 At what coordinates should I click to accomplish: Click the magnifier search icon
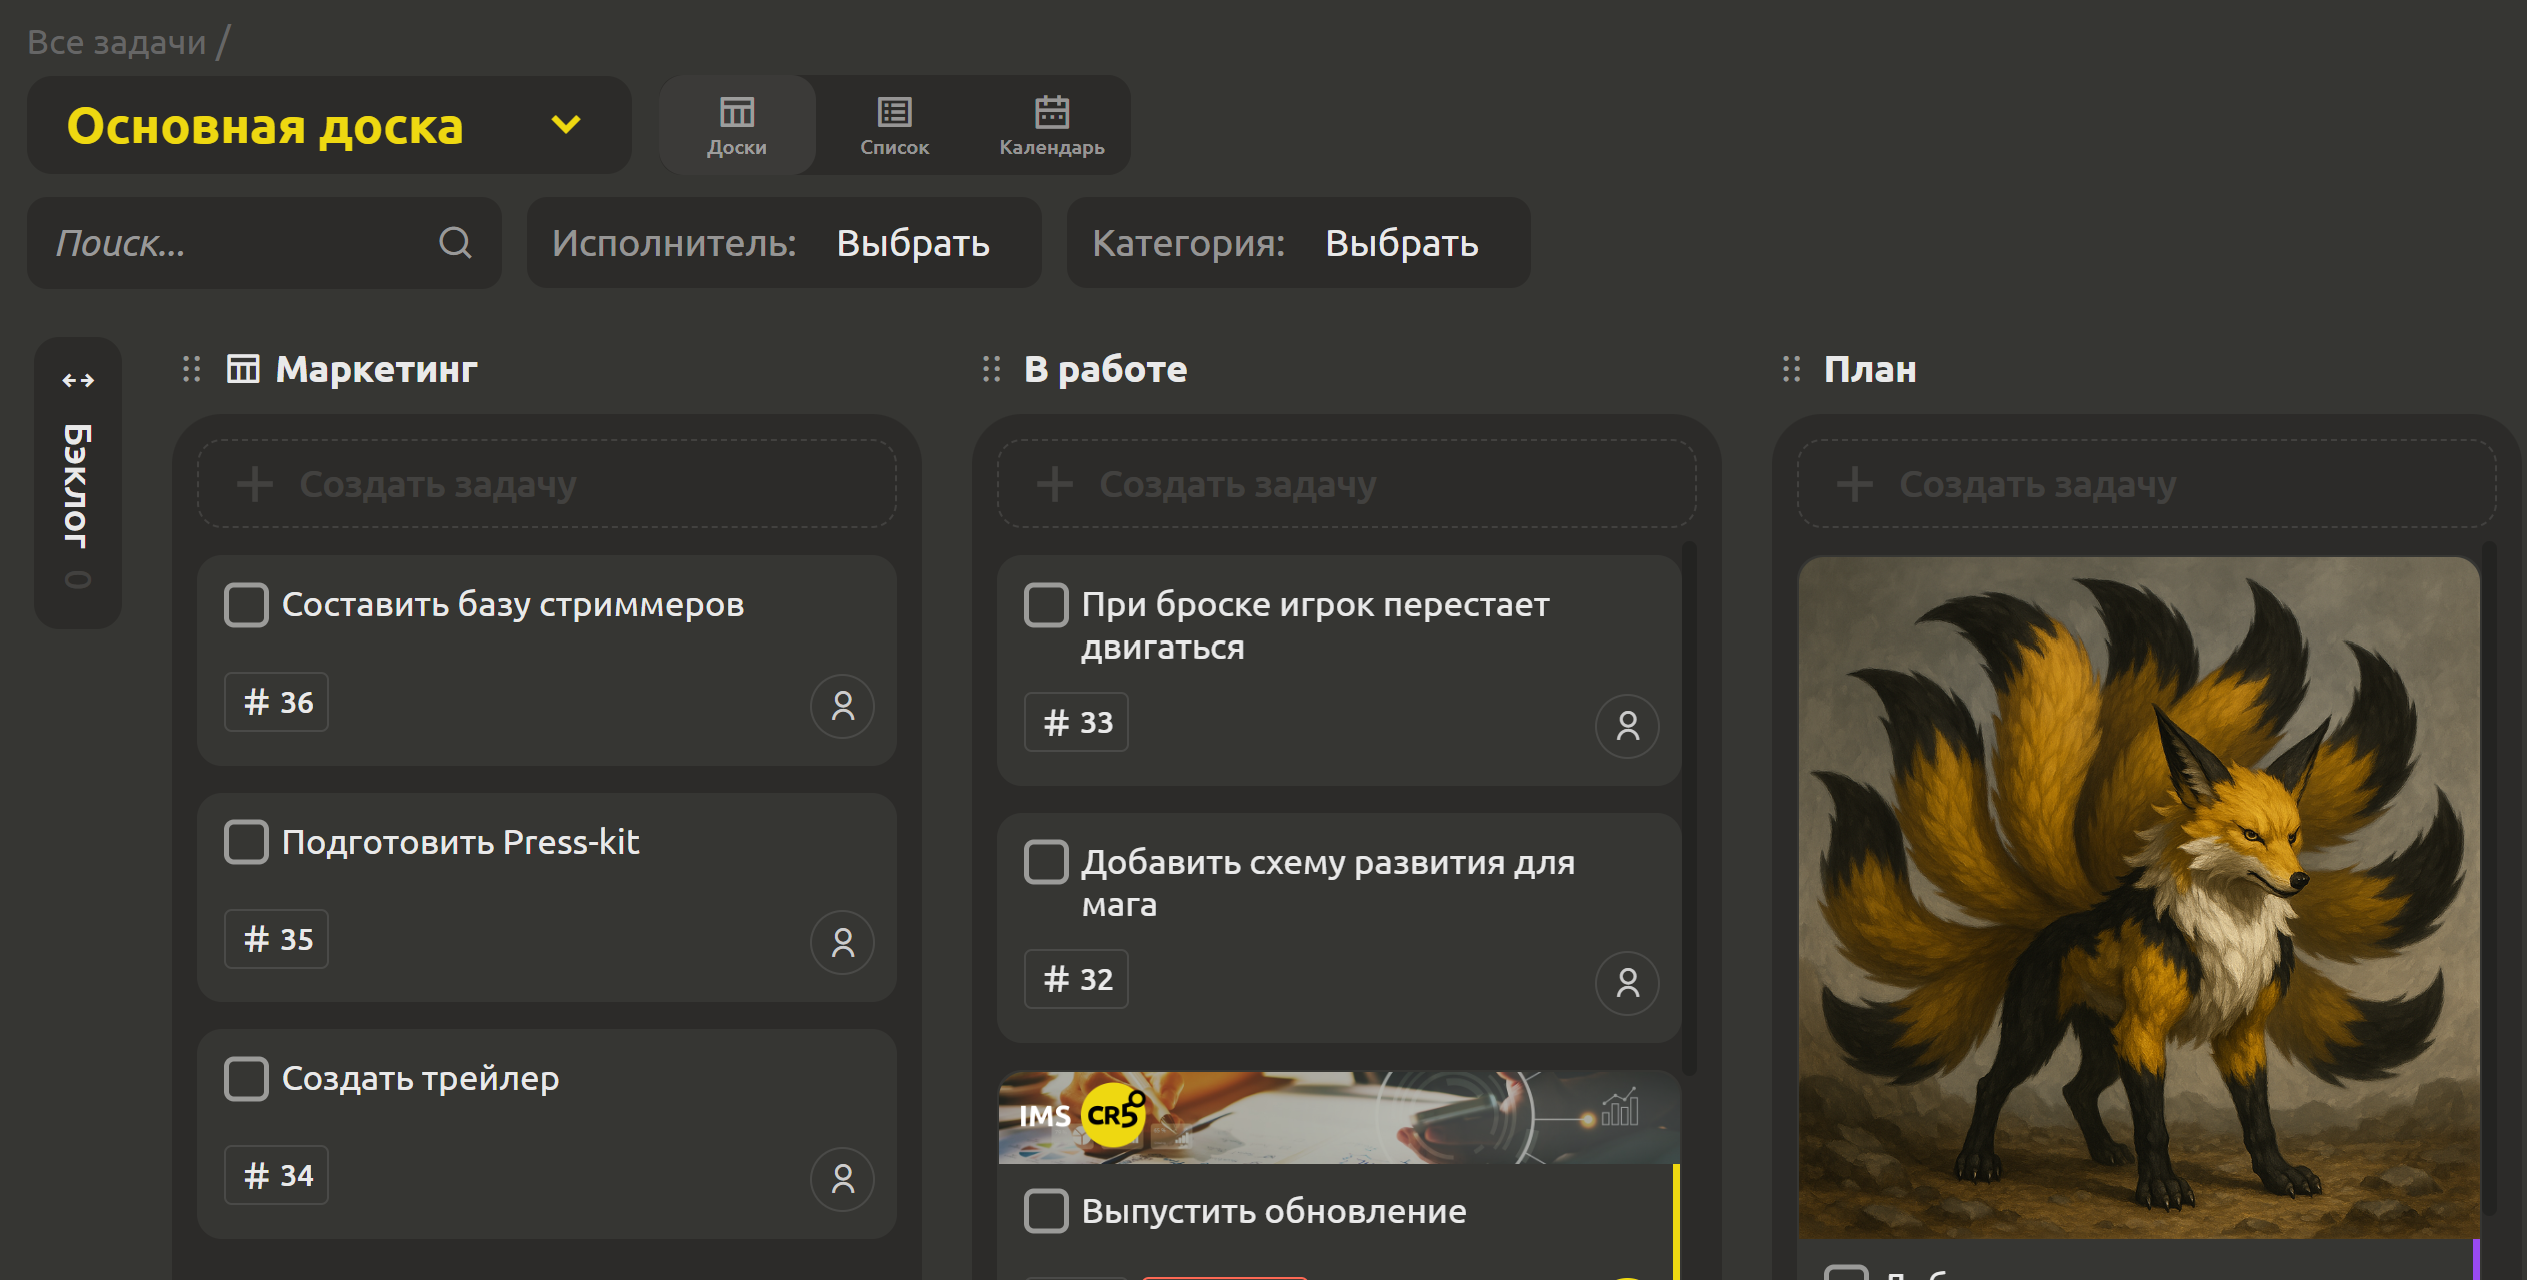[x=455, y=243]
